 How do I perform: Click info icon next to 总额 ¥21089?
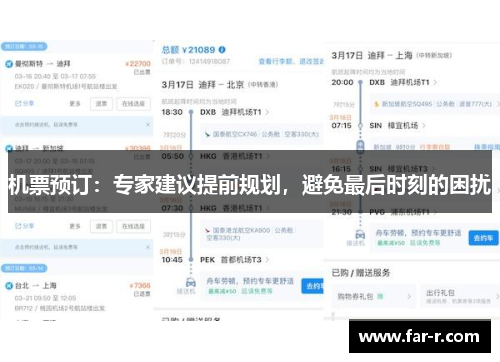222,50
